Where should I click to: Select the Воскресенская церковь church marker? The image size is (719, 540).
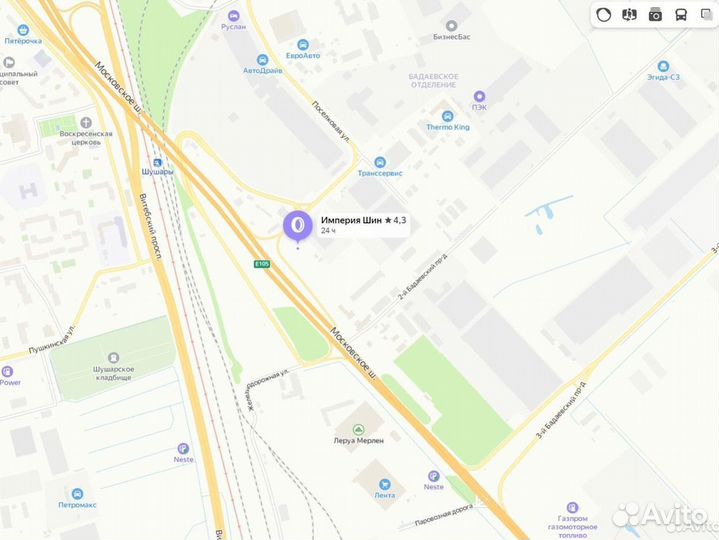point(86,122)
